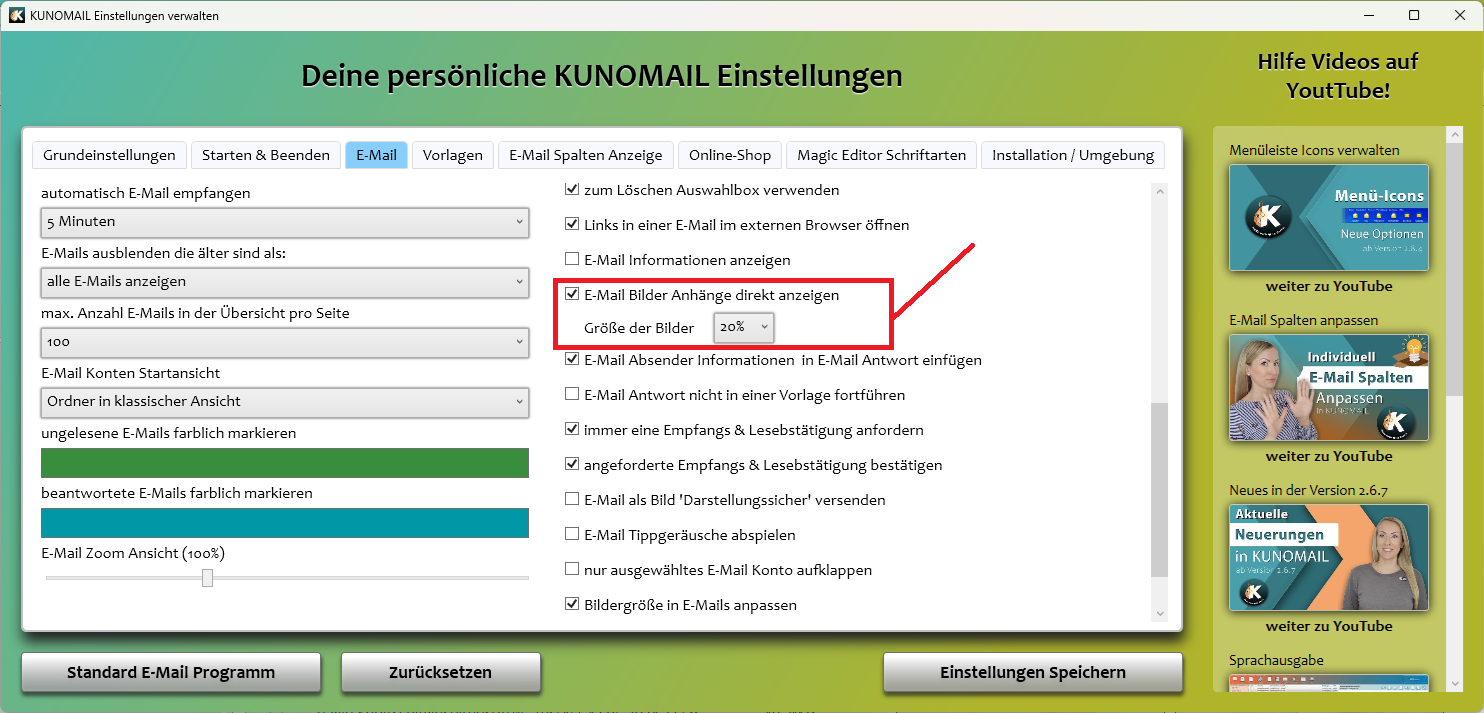Save with Einstellungen Speichern button
The width and height of the screenshot is (1484, 713).
pos(1033,672)
